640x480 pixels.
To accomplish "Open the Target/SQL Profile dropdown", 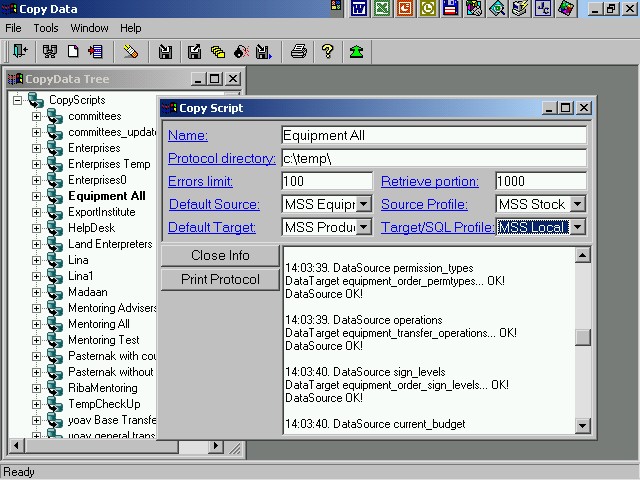I will [x=577, y=228].
